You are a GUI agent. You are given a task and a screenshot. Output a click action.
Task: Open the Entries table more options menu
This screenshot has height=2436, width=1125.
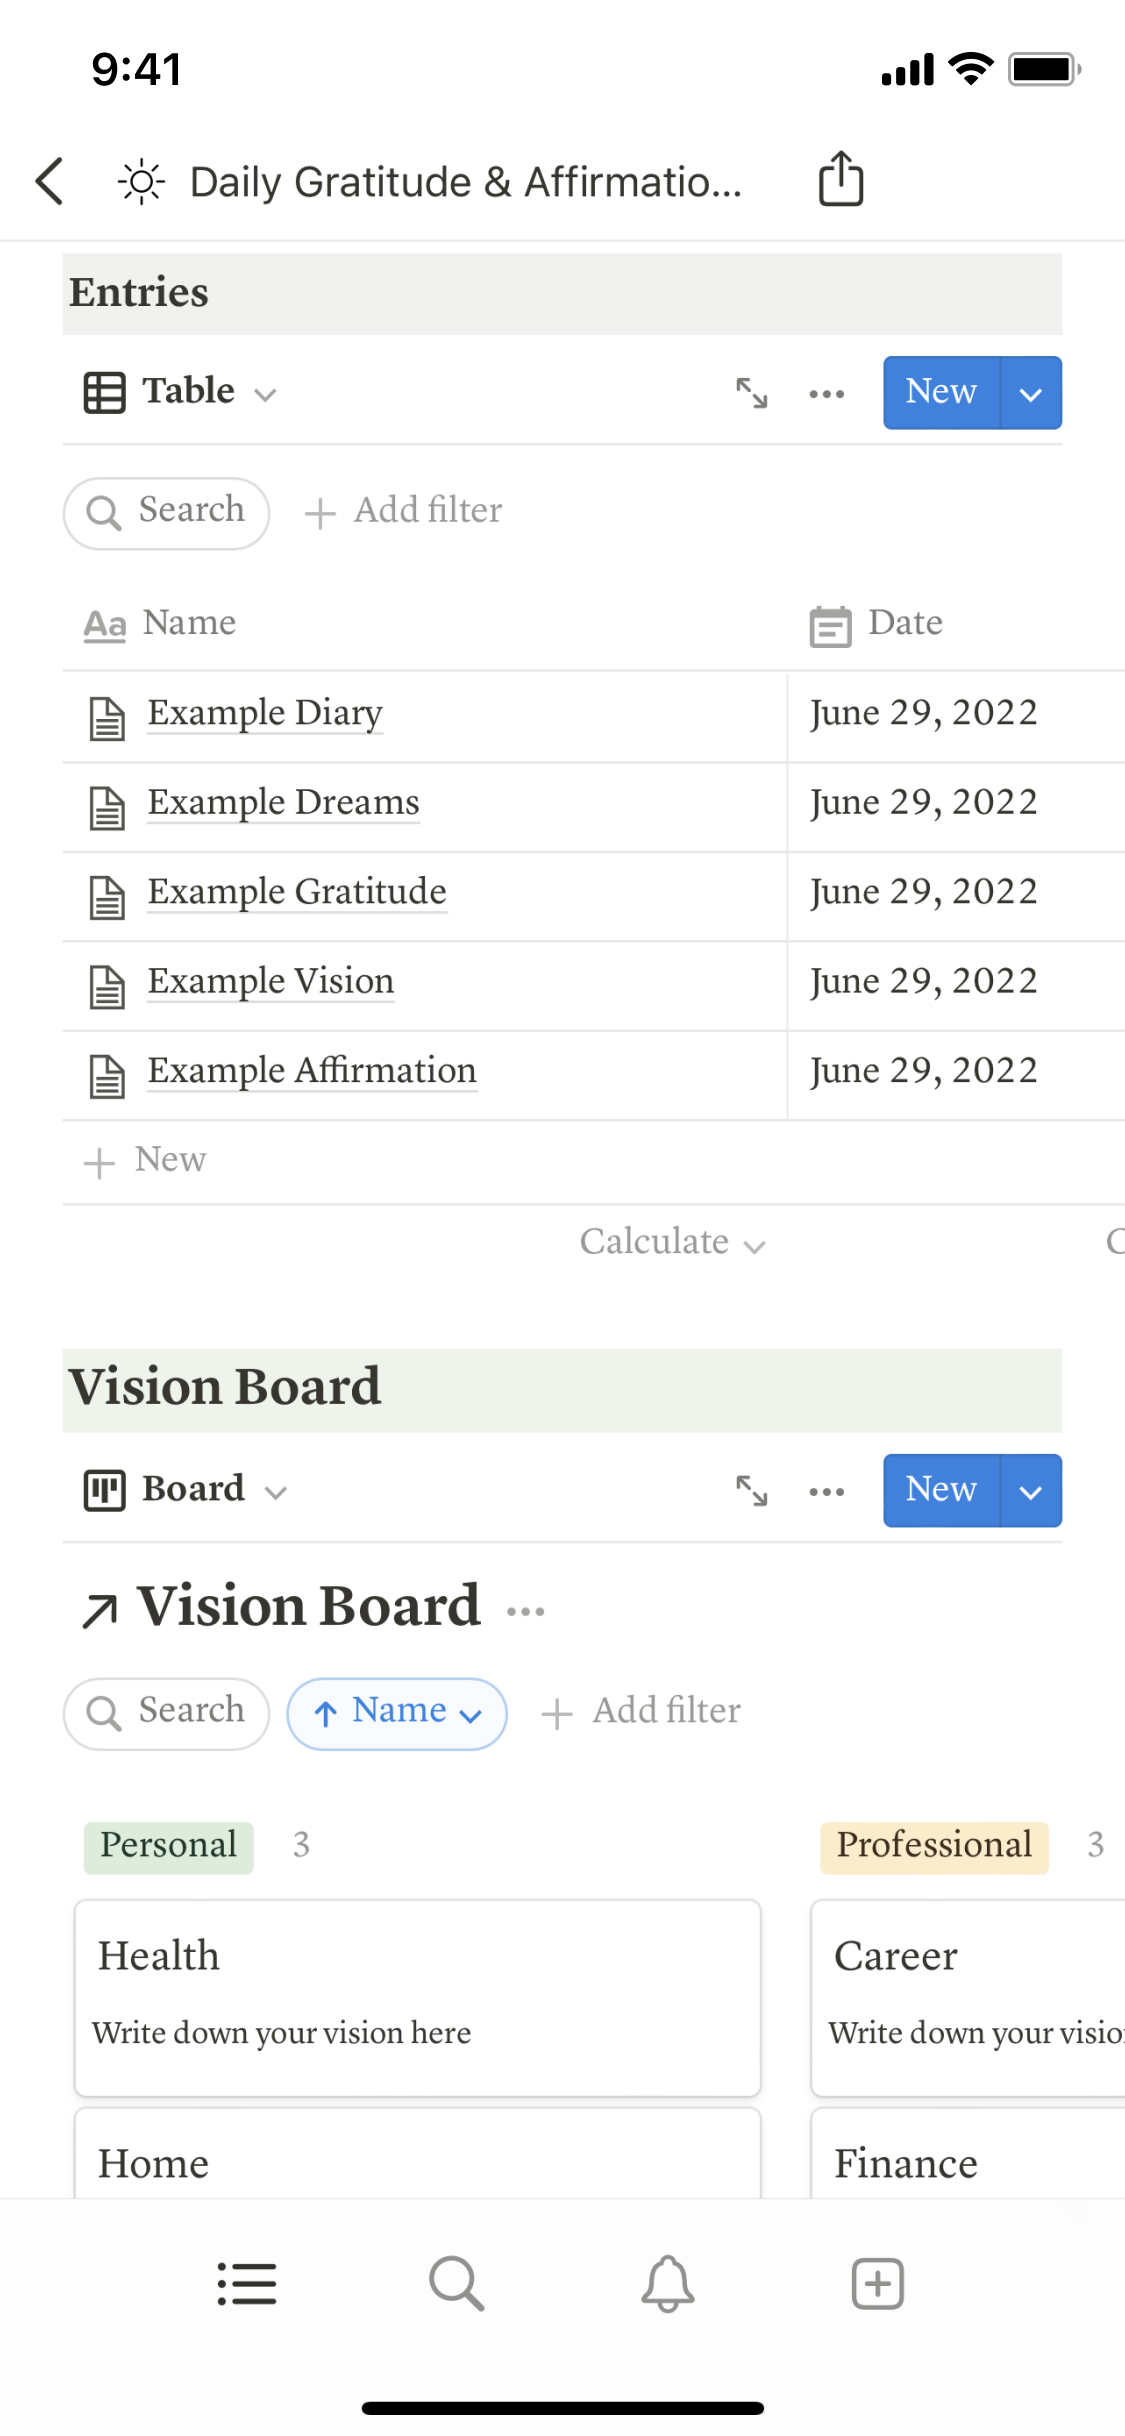pyautogui.click(x=826, y=393)
